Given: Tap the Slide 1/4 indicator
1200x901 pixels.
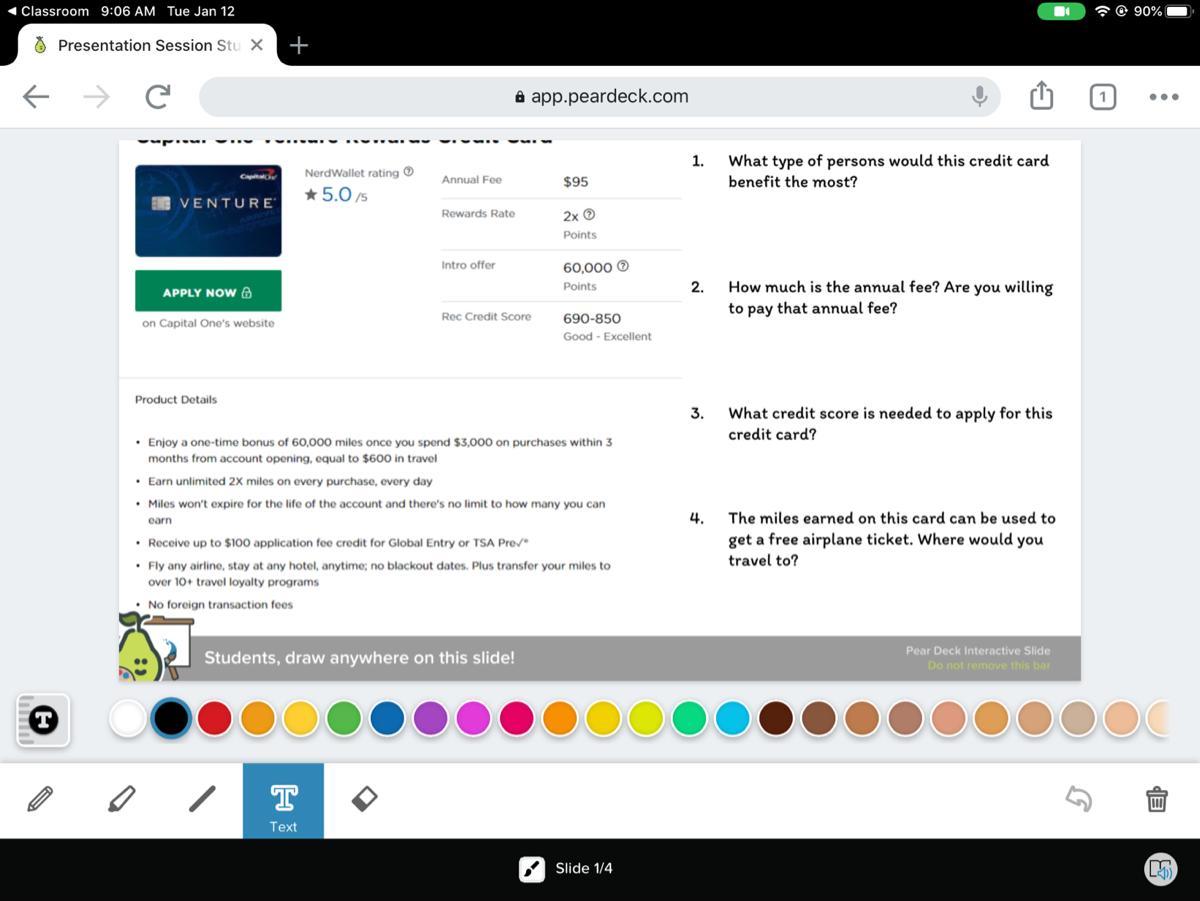Looking at the screenshot, I should tap(584, 869).
